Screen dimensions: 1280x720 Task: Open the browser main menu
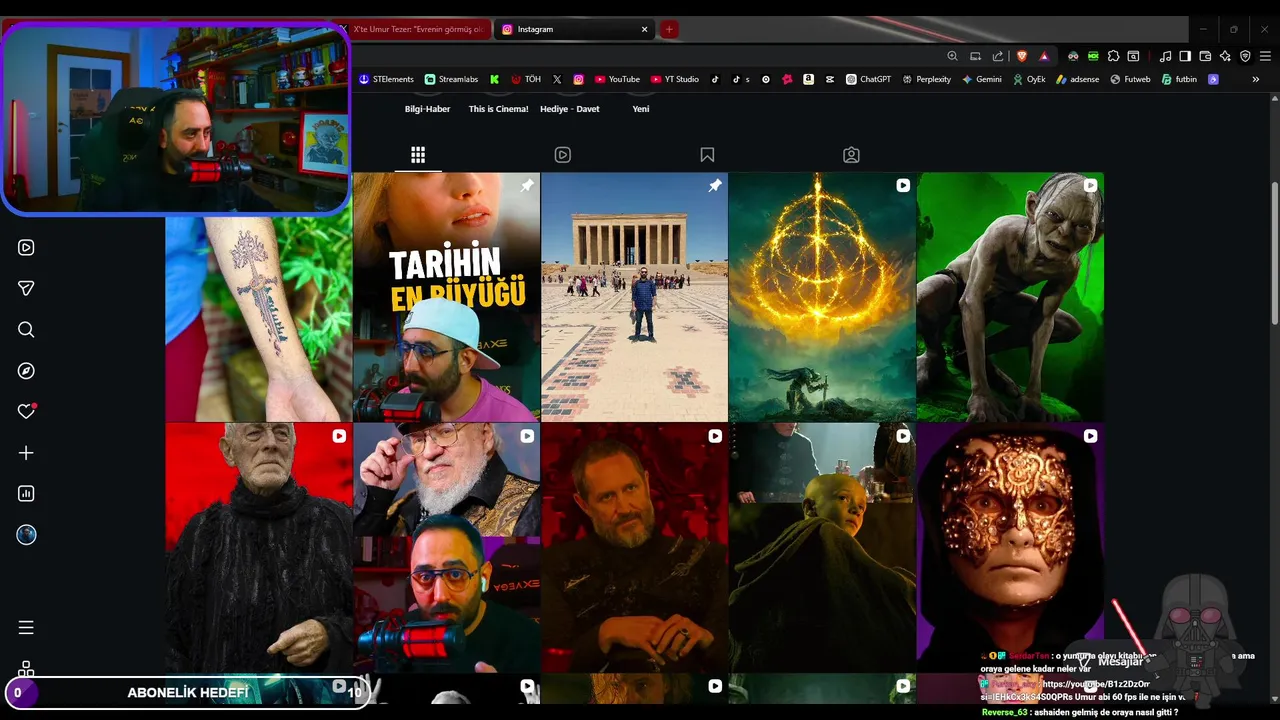click(1265, 56)
